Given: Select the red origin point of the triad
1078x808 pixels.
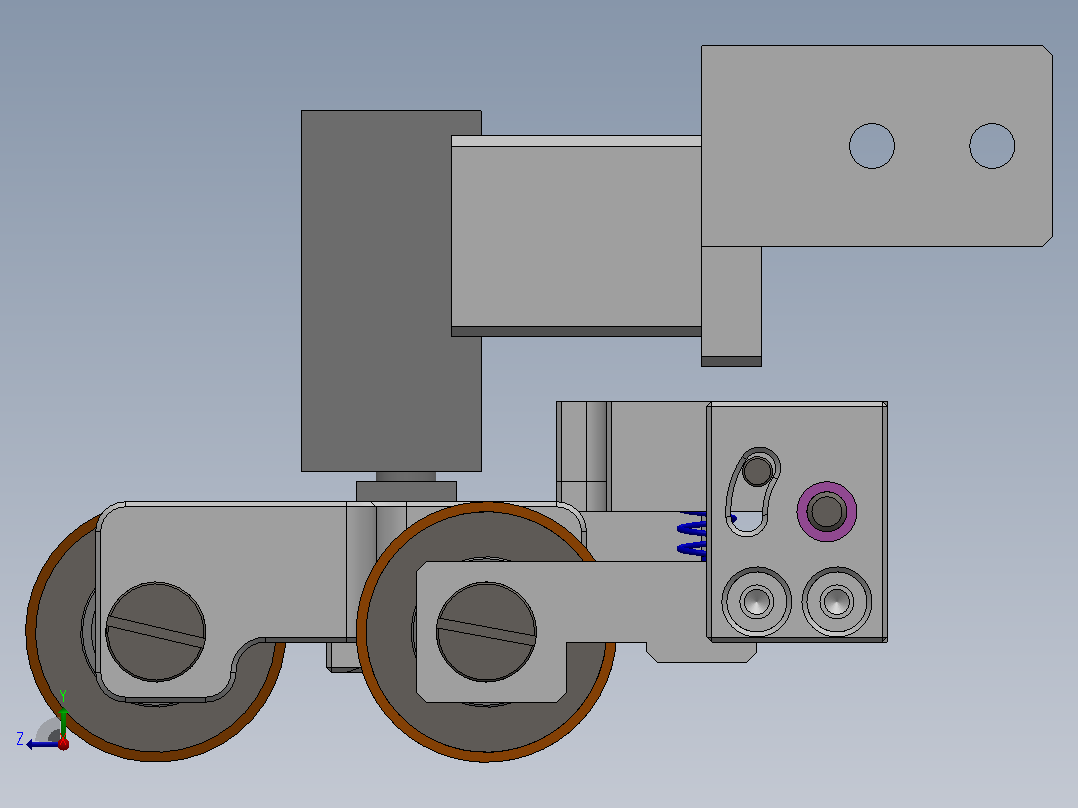Looking at the screenshot, I should click(x=64, y=744).
